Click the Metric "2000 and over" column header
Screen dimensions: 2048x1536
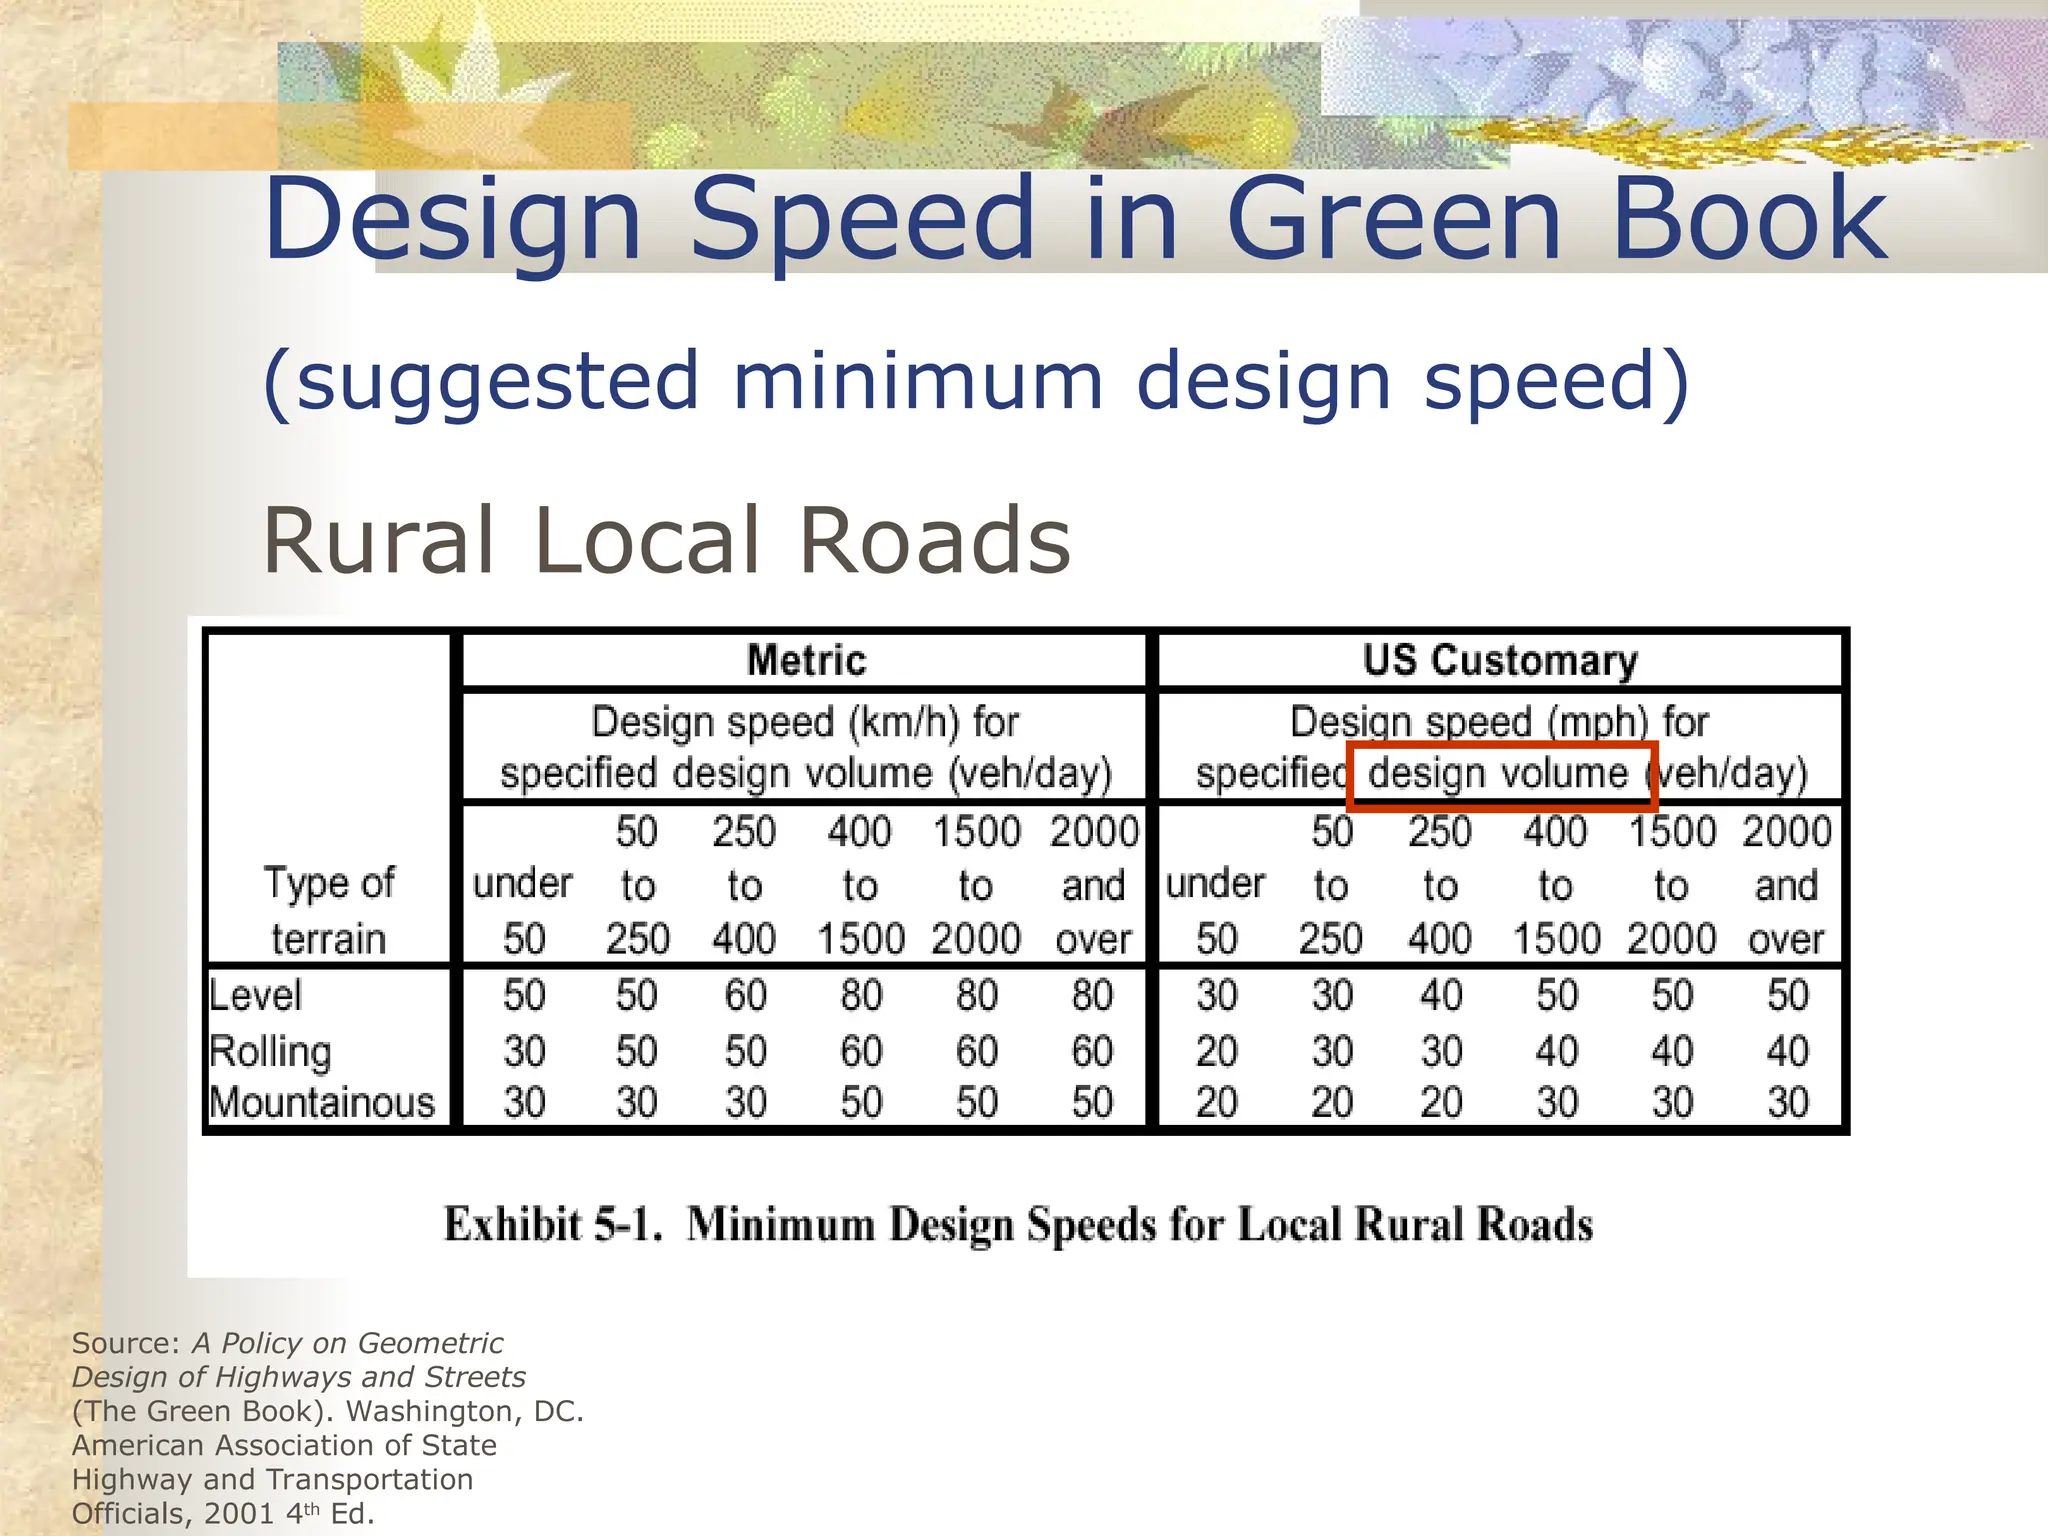click(1093, 886)
